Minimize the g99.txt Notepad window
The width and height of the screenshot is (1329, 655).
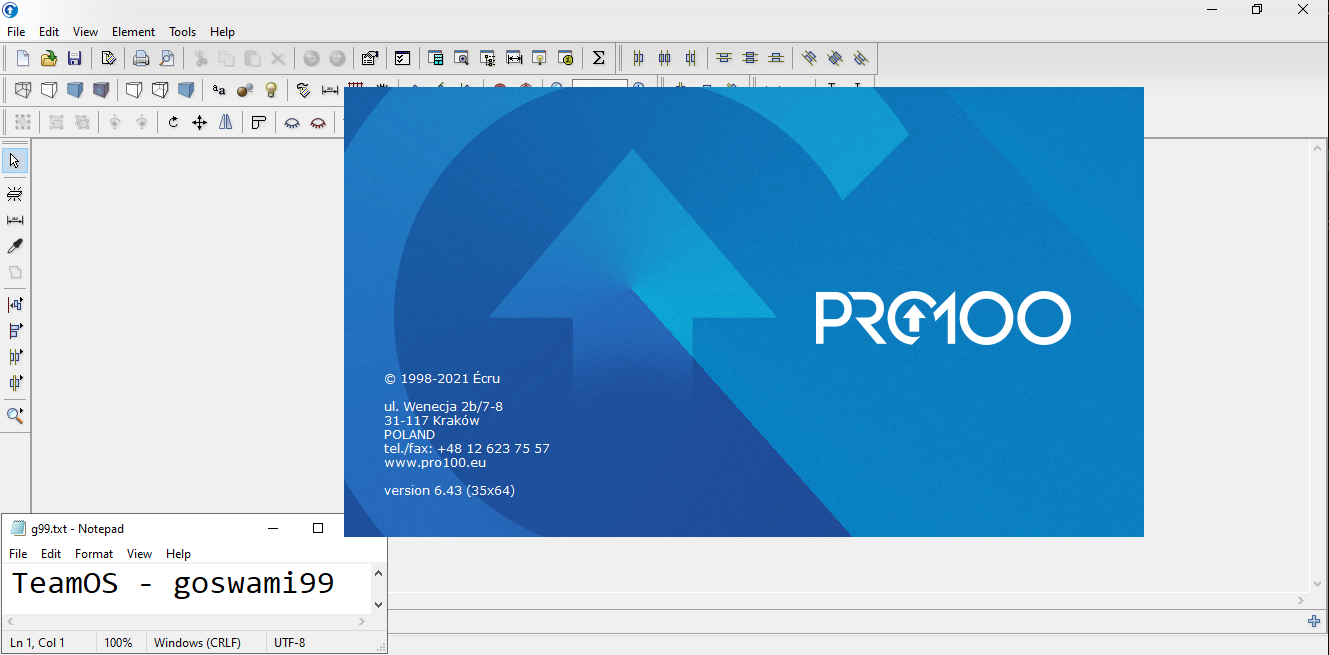[272, 528]
